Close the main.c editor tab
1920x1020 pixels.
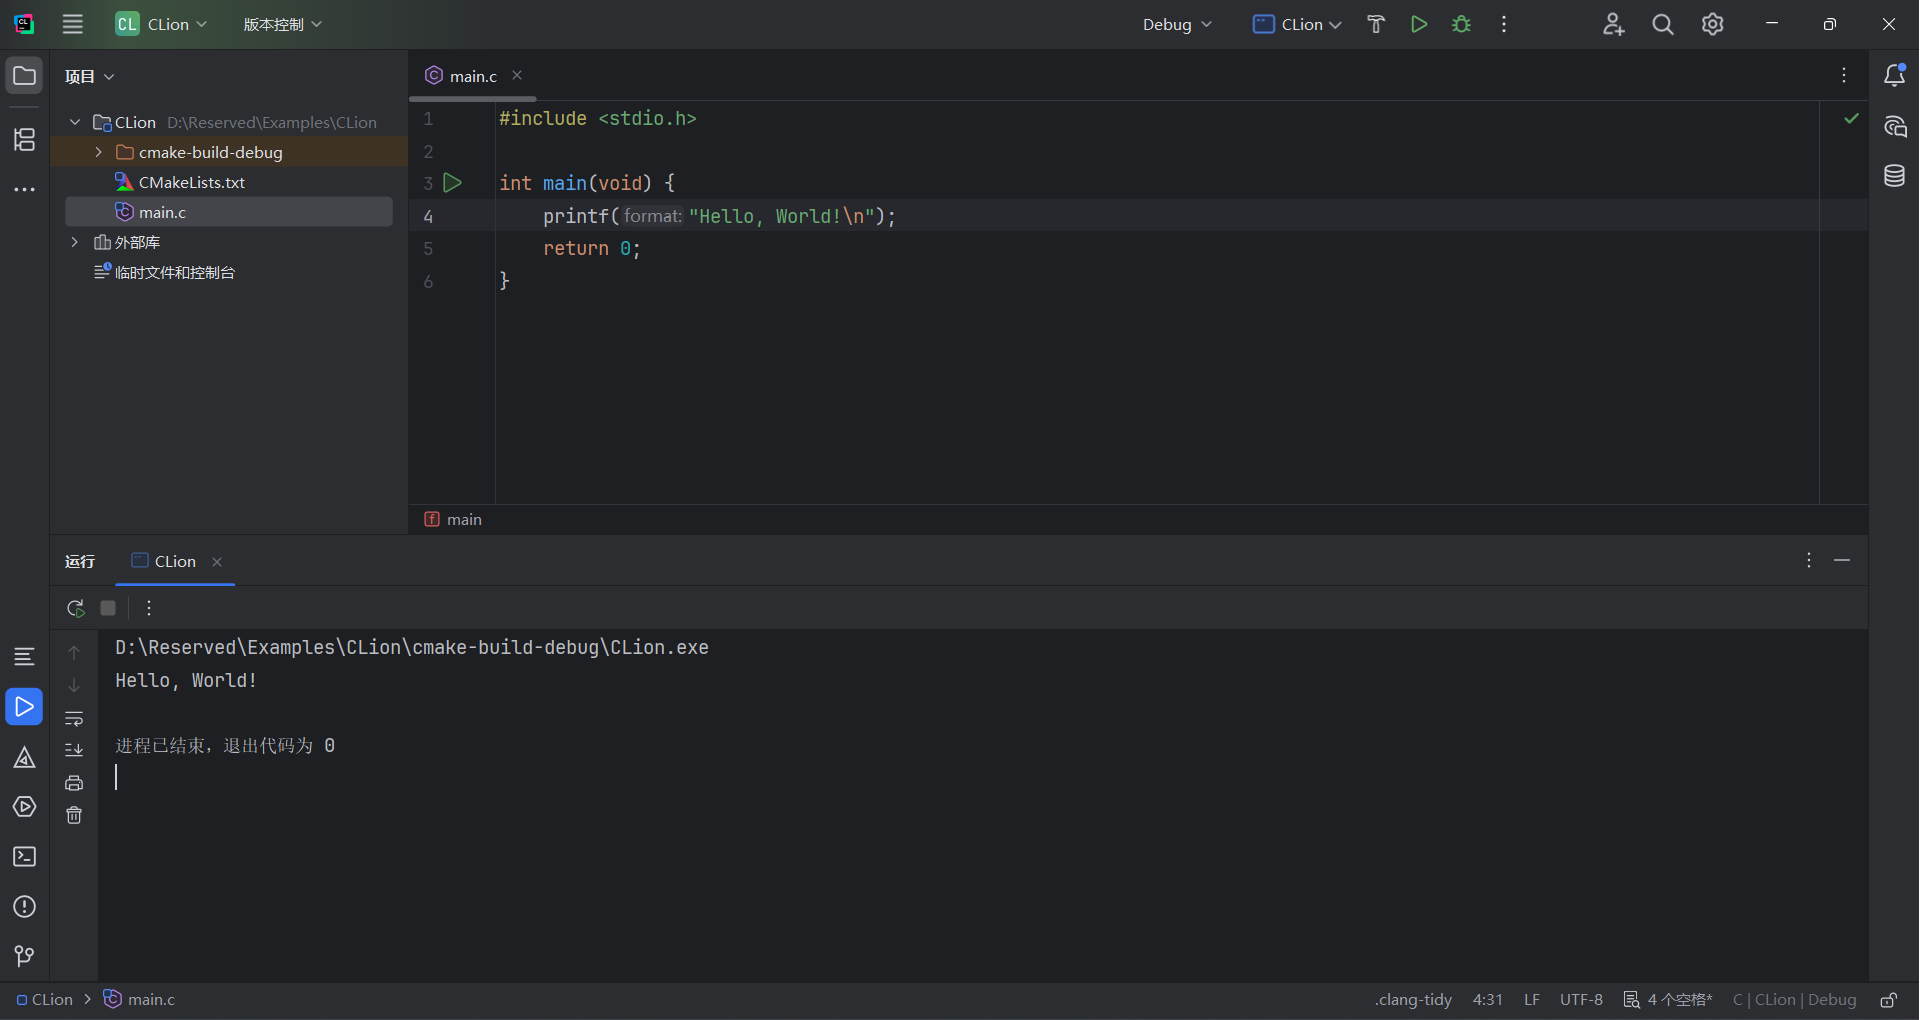[x=517, y=76]
